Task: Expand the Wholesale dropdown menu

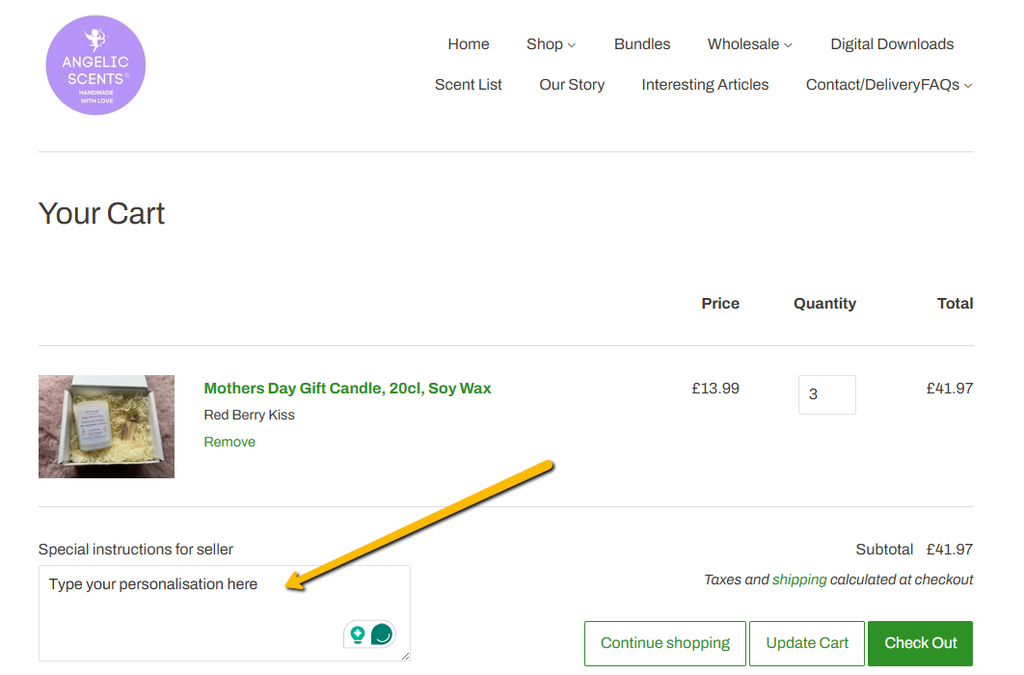Action: 749,44
